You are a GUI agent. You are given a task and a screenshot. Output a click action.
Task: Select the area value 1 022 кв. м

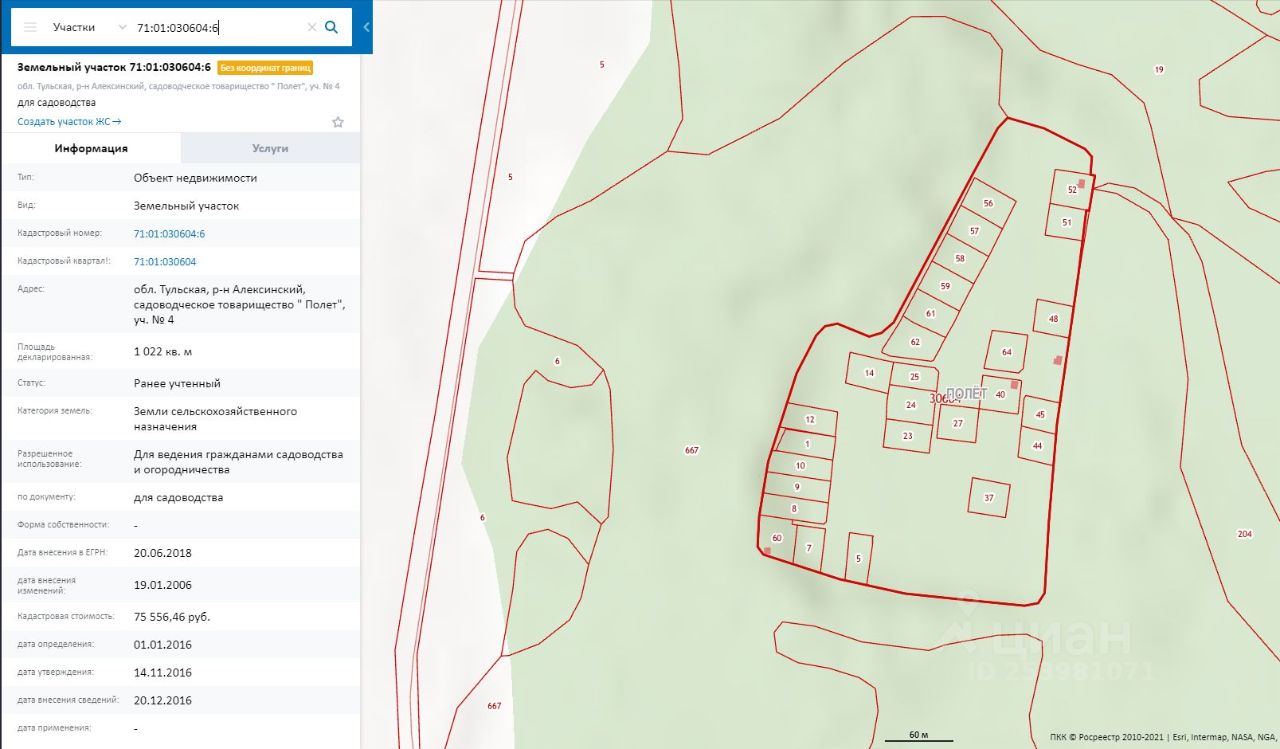163,351
